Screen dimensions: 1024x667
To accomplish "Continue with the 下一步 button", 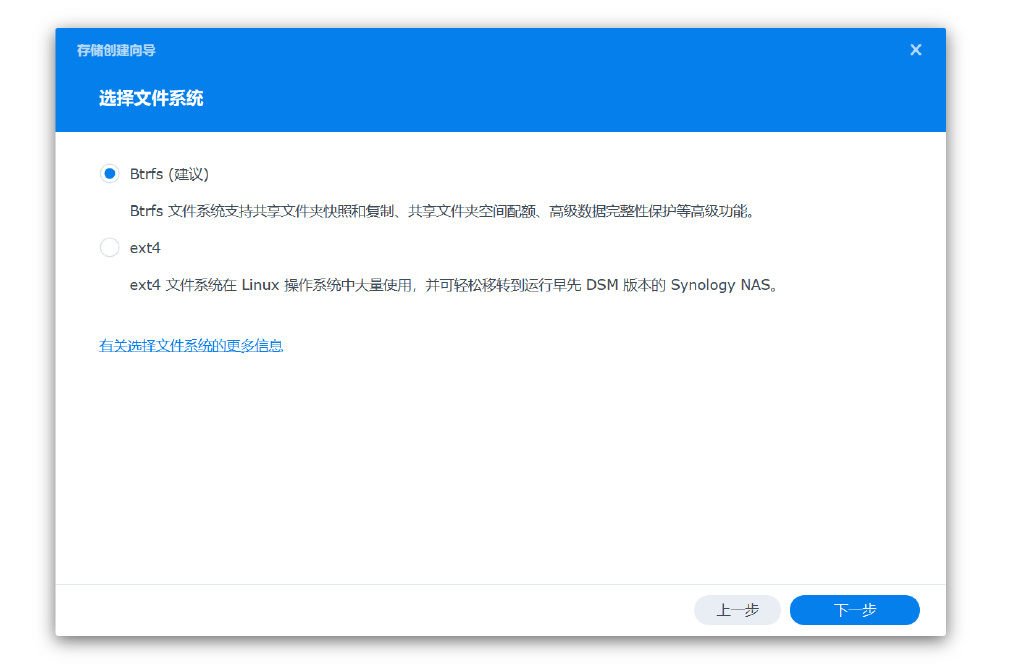I will pos(854,610).
